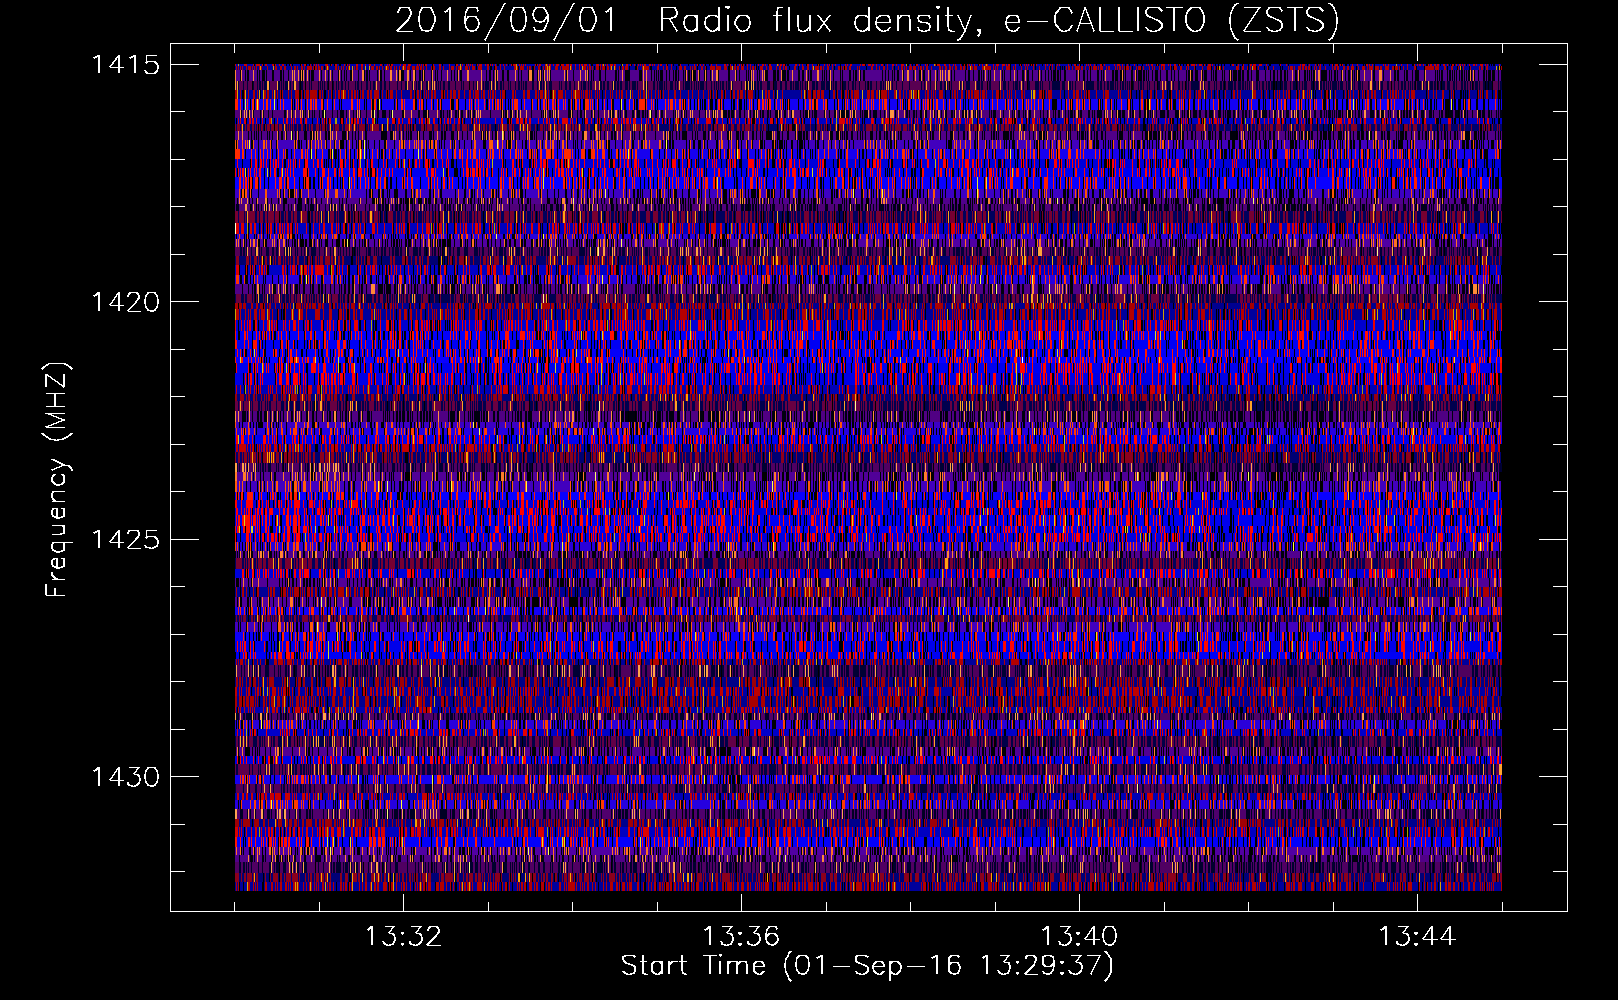The width and height of the screenshot is (1618, 1000).
Task: Click the 13:36 time axis label
Action: (x=741, y=937)
